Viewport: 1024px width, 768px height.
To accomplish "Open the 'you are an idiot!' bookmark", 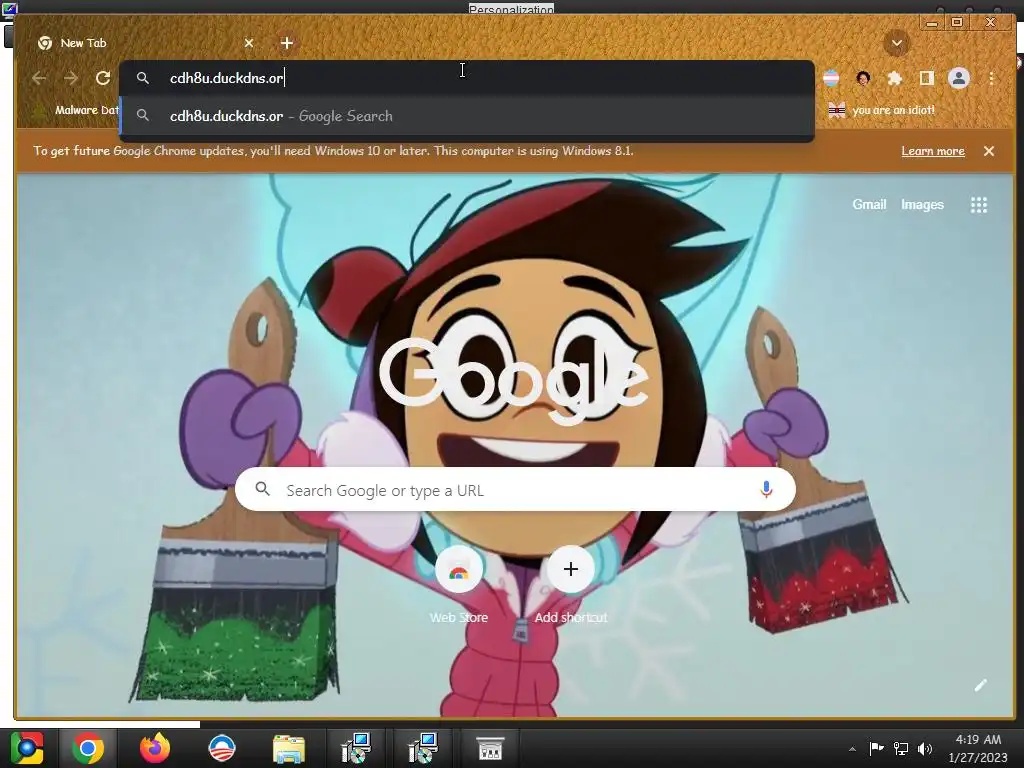I will click(x=882, y=110).
